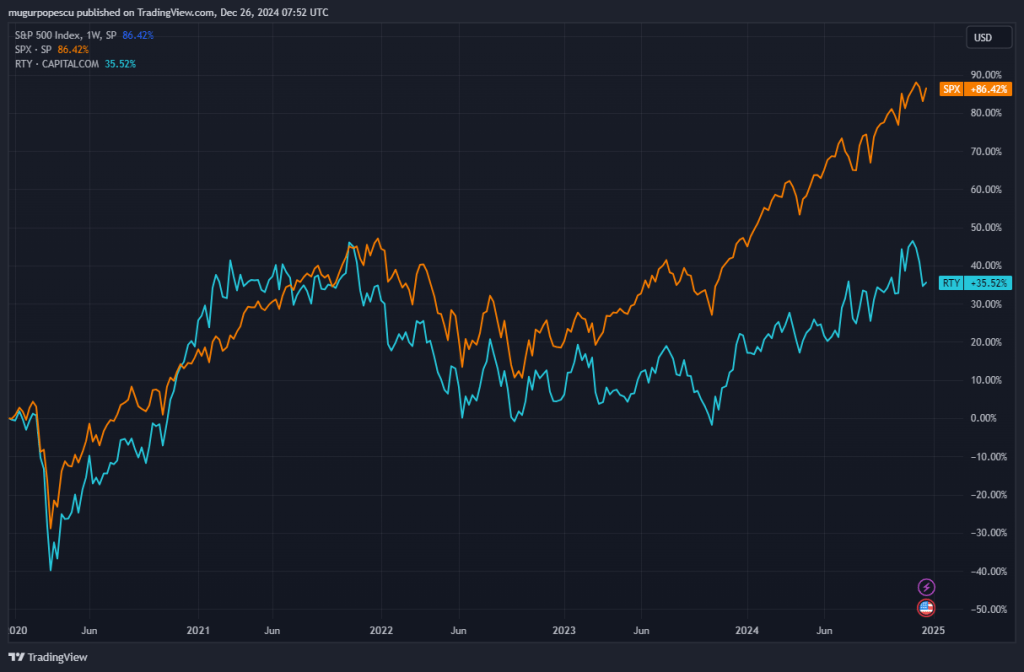This screenshot has height=672, width=1024.
Task: Click the cyan 35.52% legend value
Action: click(120, 64)
